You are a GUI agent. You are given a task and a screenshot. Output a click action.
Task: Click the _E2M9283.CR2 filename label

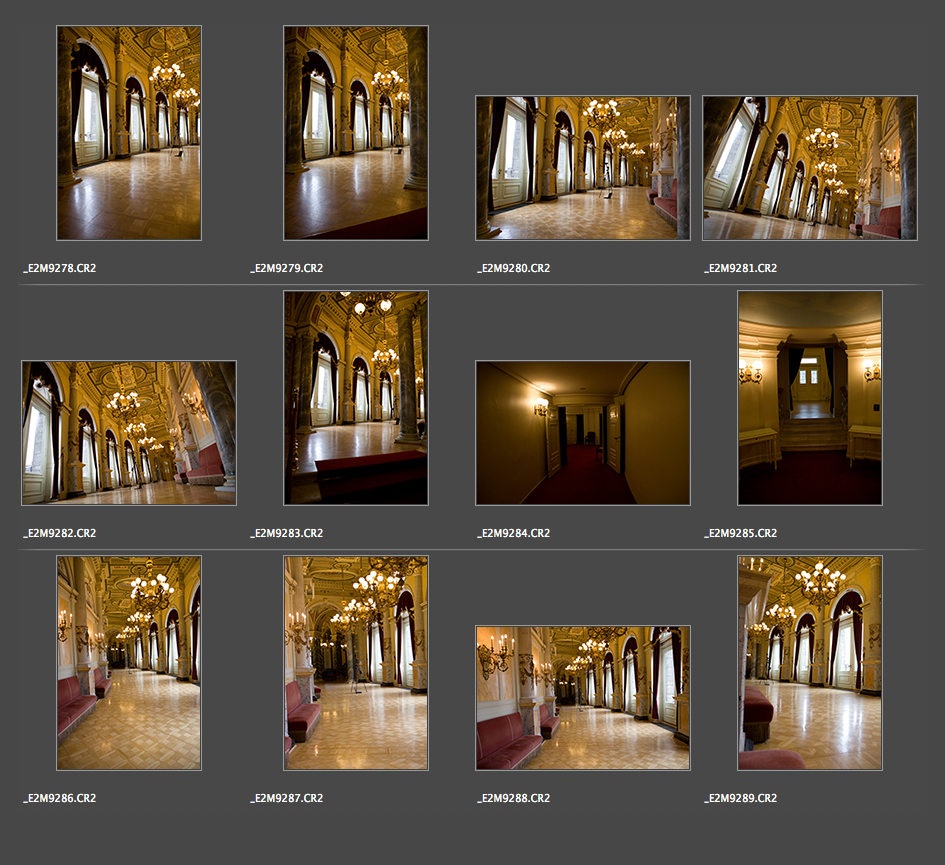pyautogui.click(x=287, y=533)
